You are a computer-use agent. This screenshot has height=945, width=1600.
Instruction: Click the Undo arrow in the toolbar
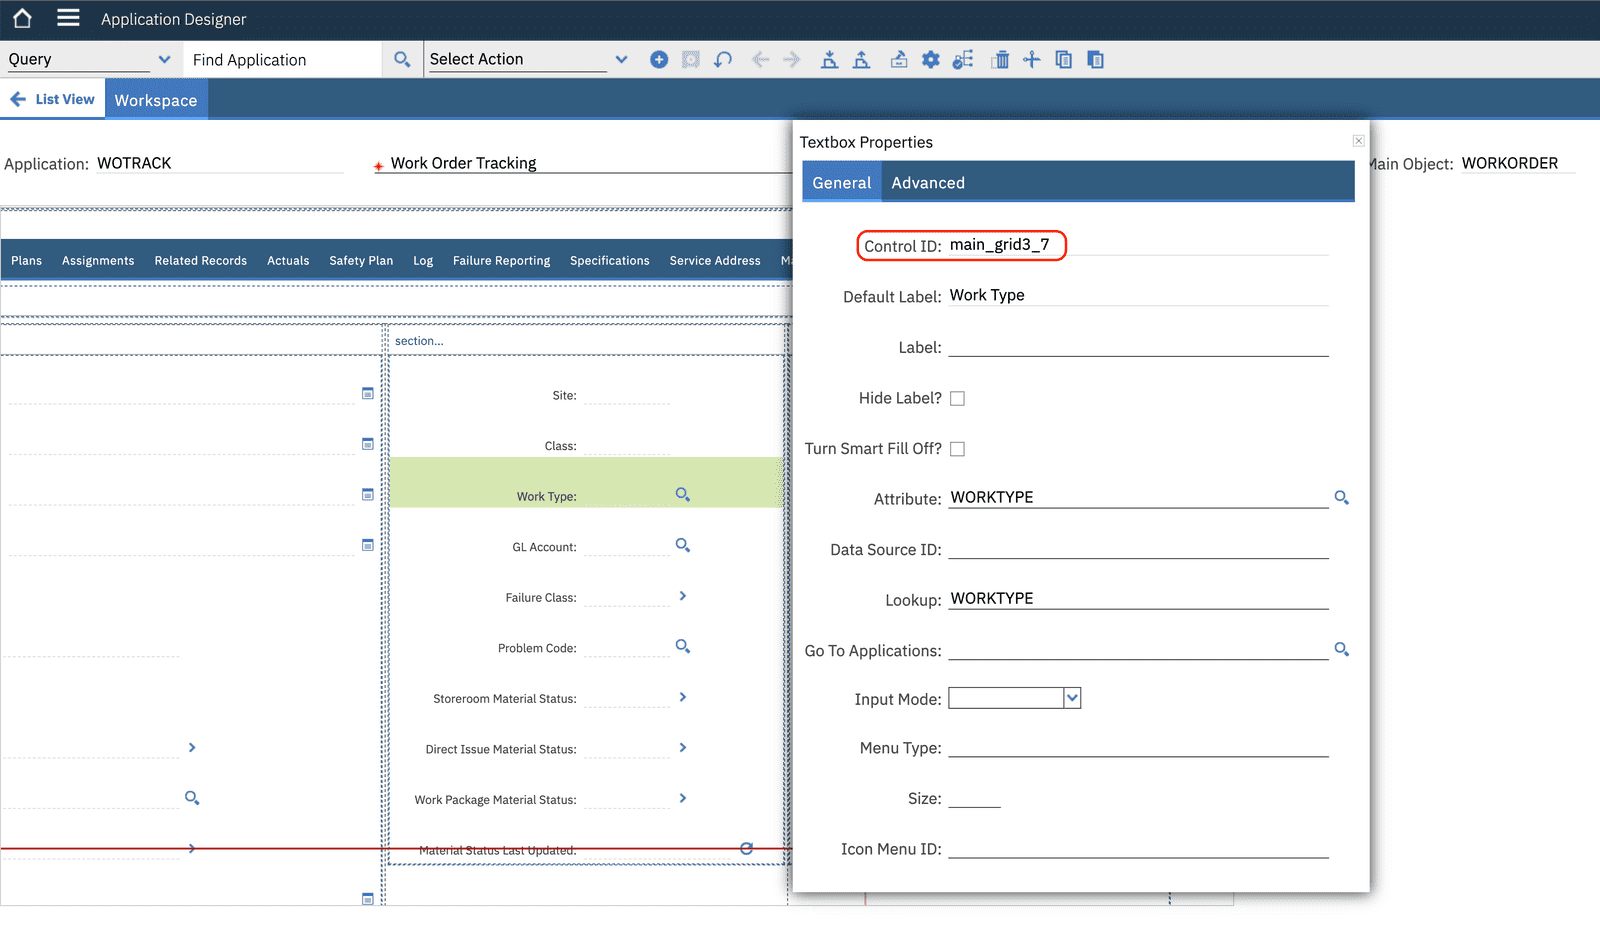click(723, 59)
